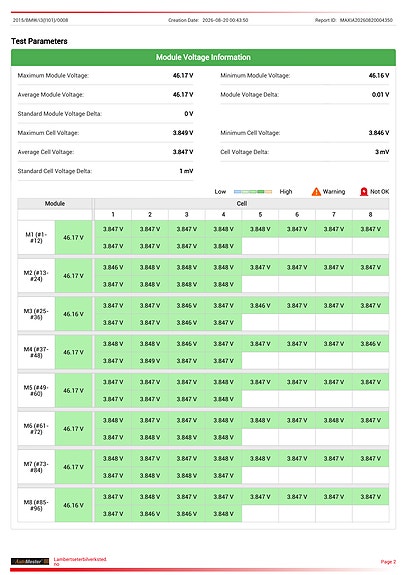Select M8 module voltage 46.16 V cell
Image resolution: width=407 pixels, height=575 pixels.
[73, 505]
